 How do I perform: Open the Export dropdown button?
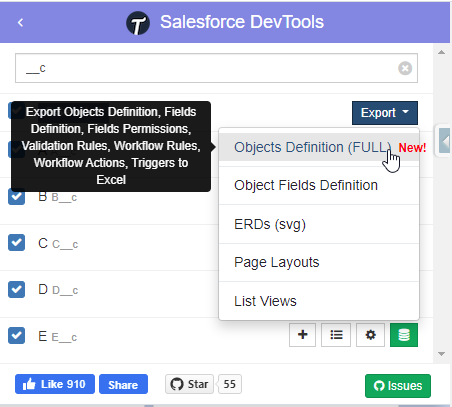coord(385,113)
